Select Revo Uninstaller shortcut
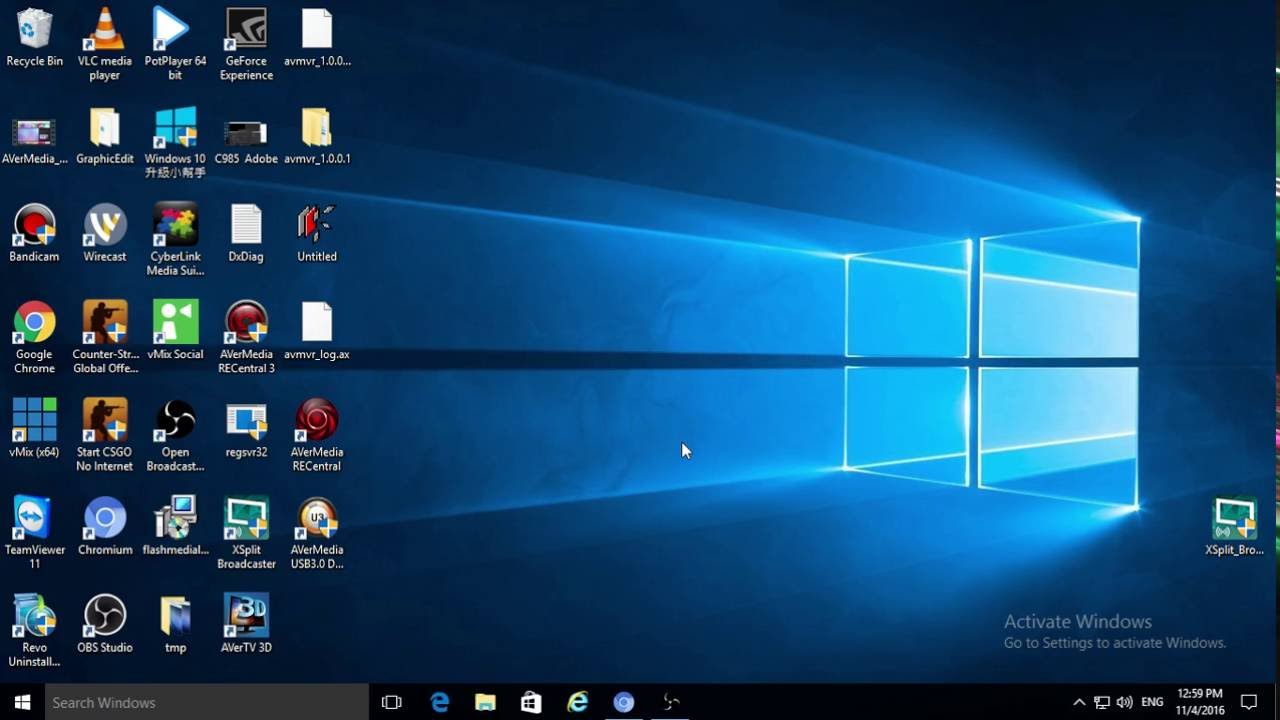 [x=34, y=631]
